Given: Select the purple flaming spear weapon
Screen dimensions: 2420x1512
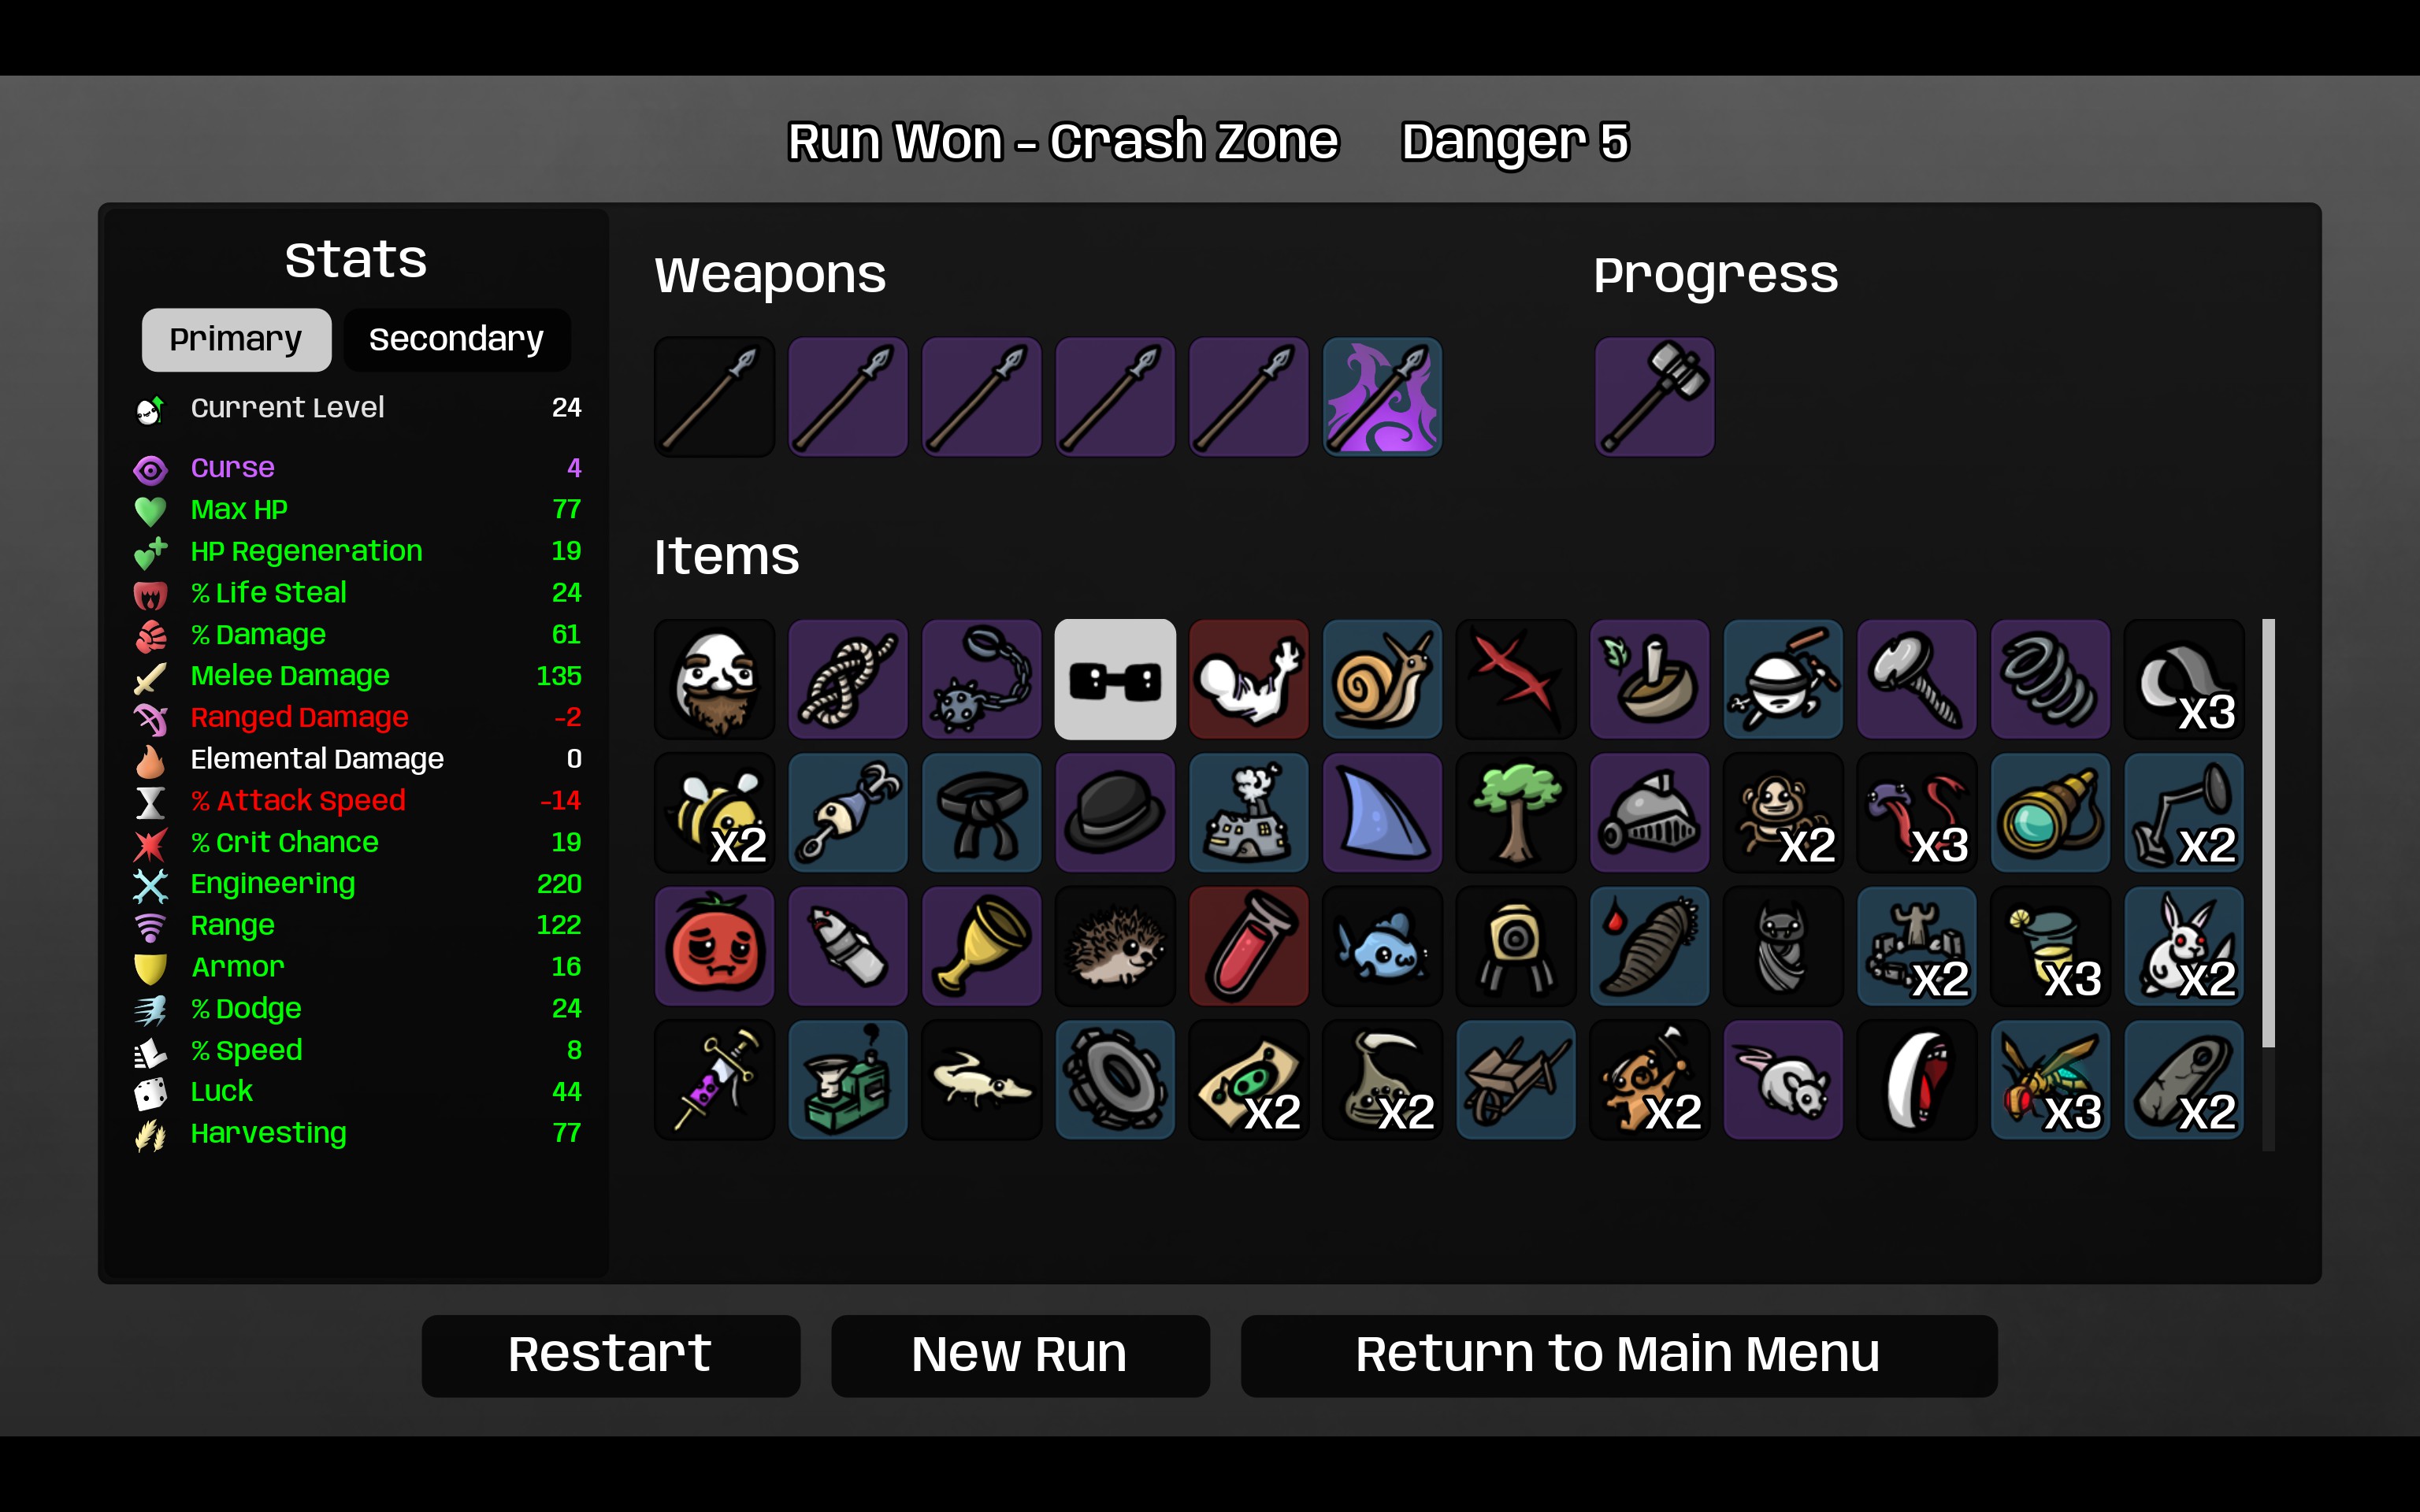Looking at the screenshot, I should (1382, 397).
